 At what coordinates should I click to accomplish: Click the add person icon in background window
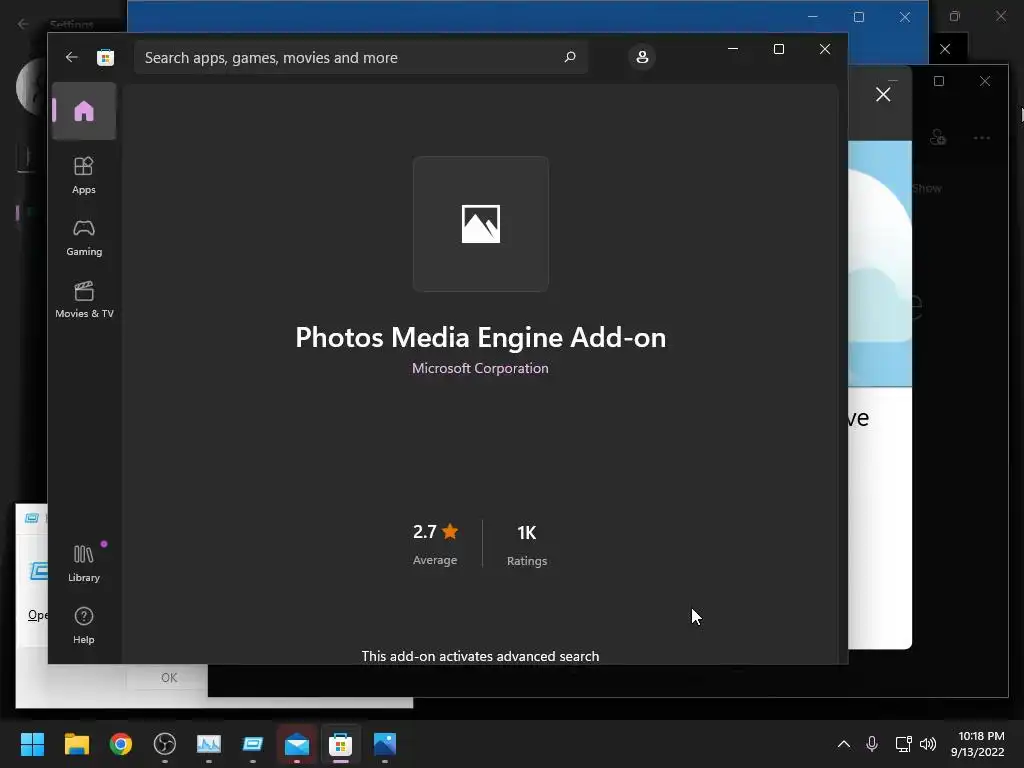tap(938, 137)
